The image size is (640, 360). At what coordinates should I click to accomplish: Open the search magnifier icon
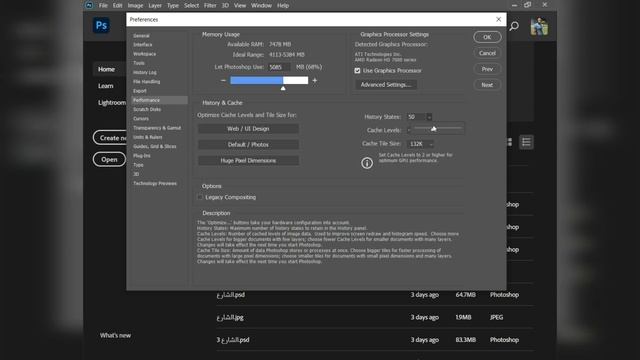coord(514,27)
